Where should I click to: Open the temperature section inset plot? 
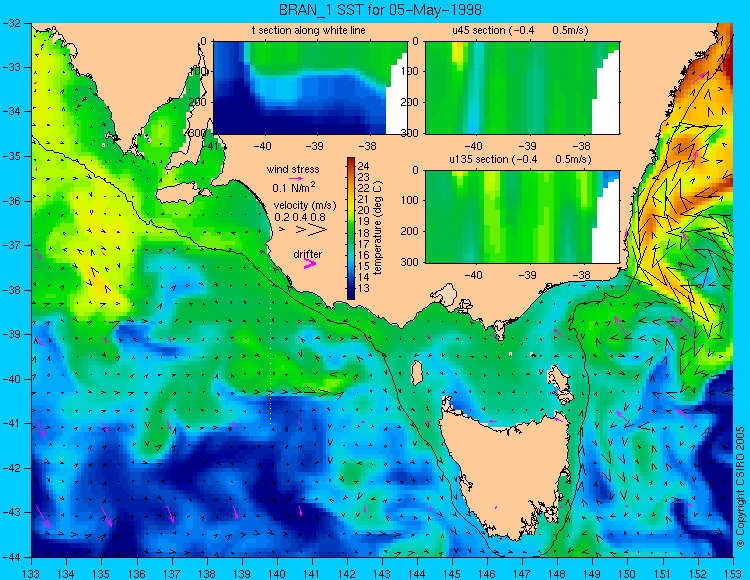click(310, 88)
